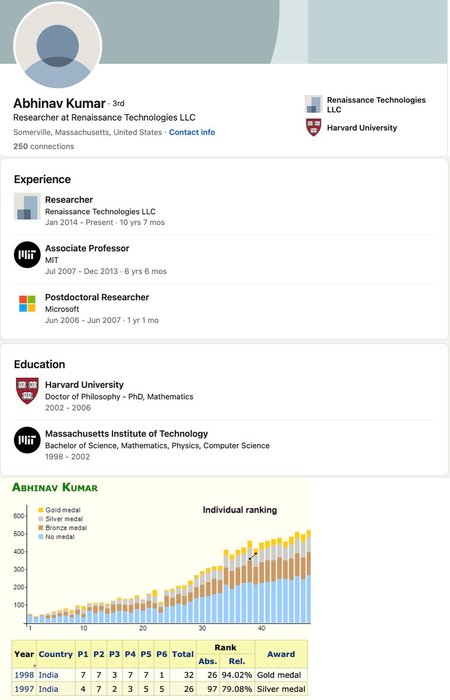Click the Country column header
Screen dimensions: 450x700
[x=55, y=654]
